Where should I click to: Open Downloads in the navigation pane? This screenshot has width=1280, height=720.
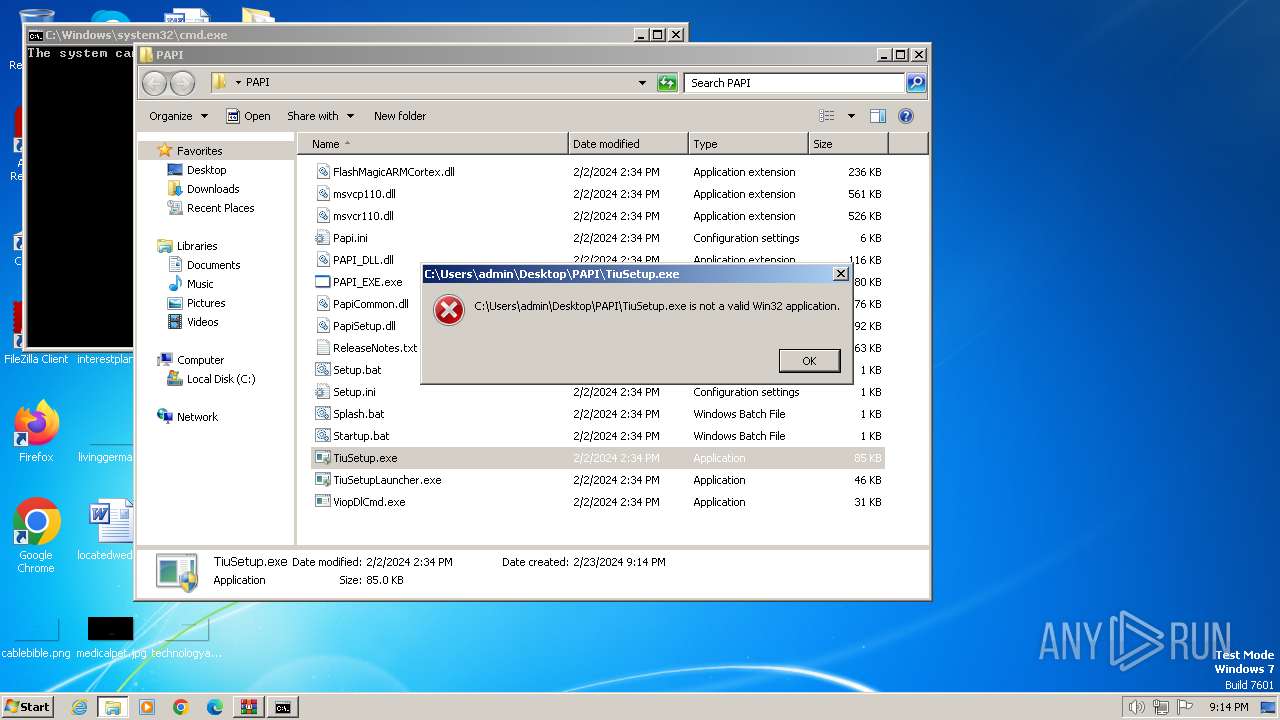213,189
